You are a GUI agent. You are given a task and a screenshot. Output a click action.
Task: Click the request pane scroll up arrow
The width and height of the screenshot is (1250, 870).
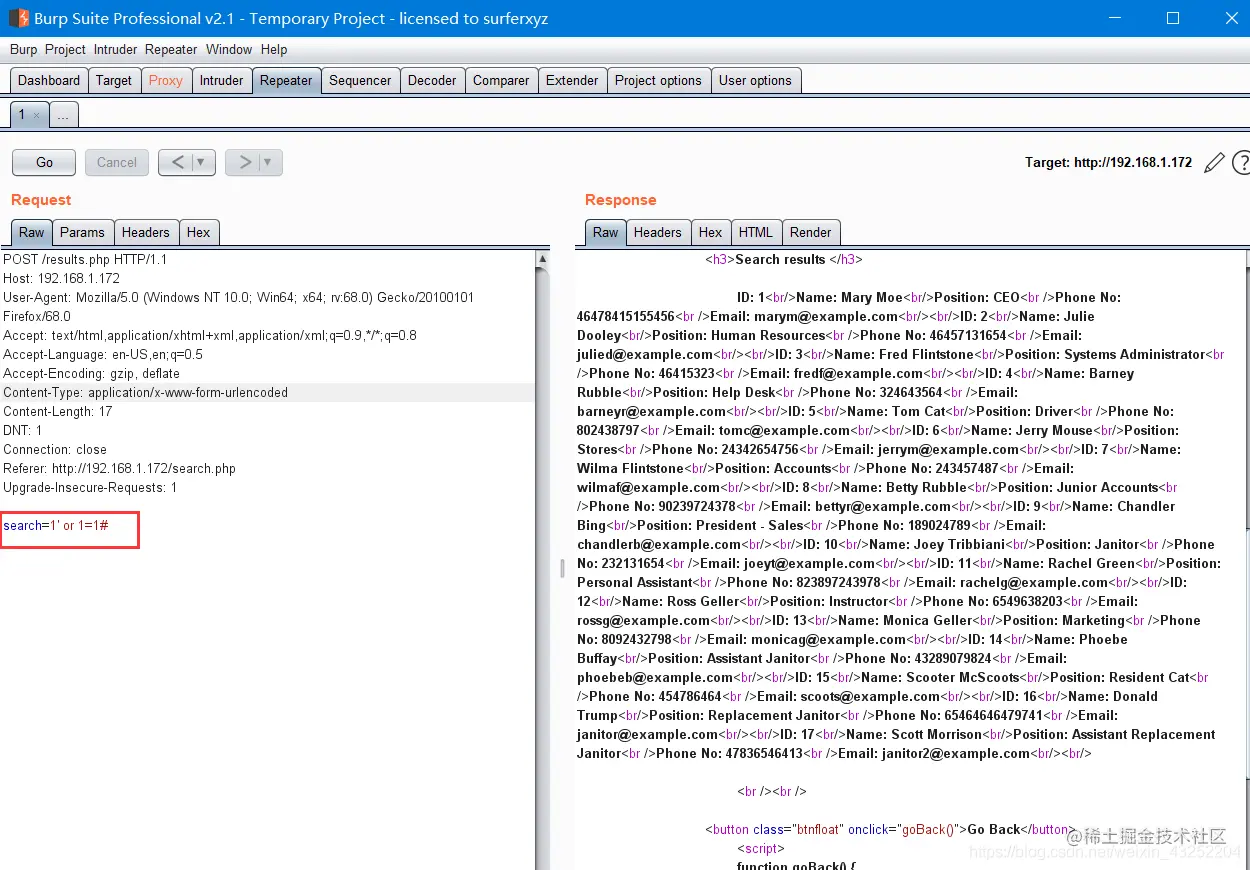543,259
